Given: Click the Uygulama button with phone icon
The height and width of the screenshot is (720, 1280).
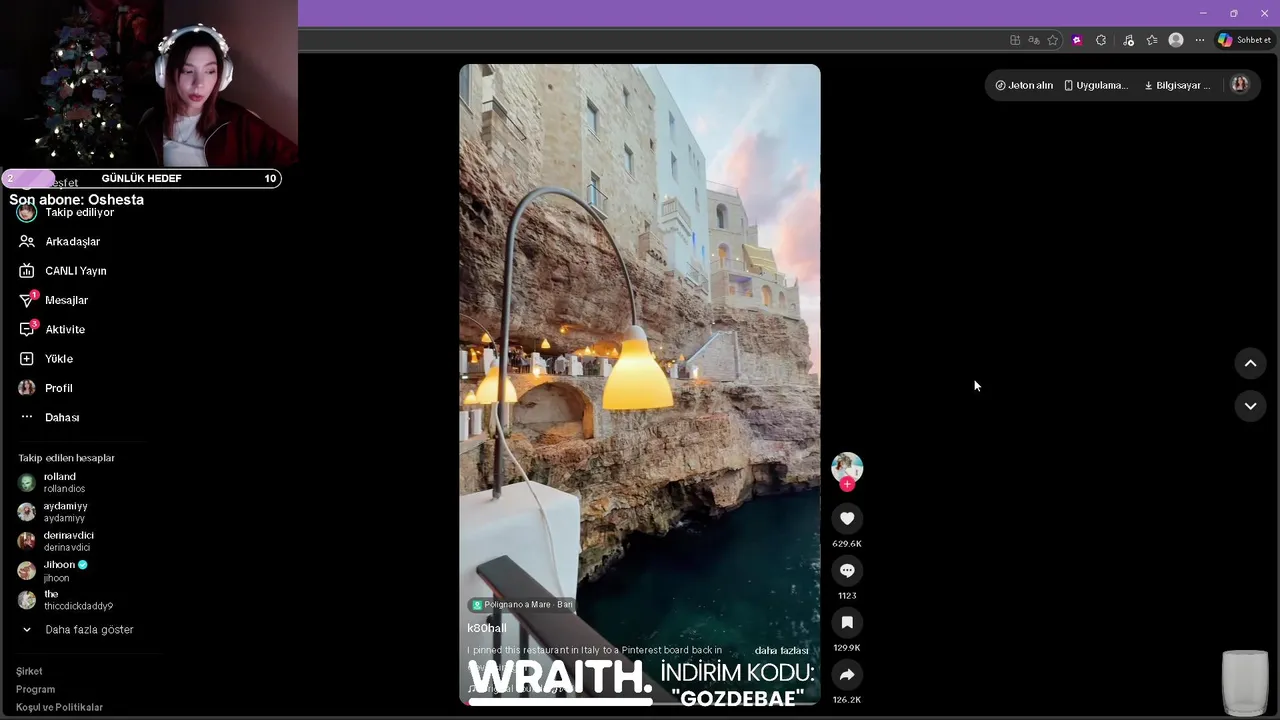Looking at the screenshot, I should [x=1096, y=85].
